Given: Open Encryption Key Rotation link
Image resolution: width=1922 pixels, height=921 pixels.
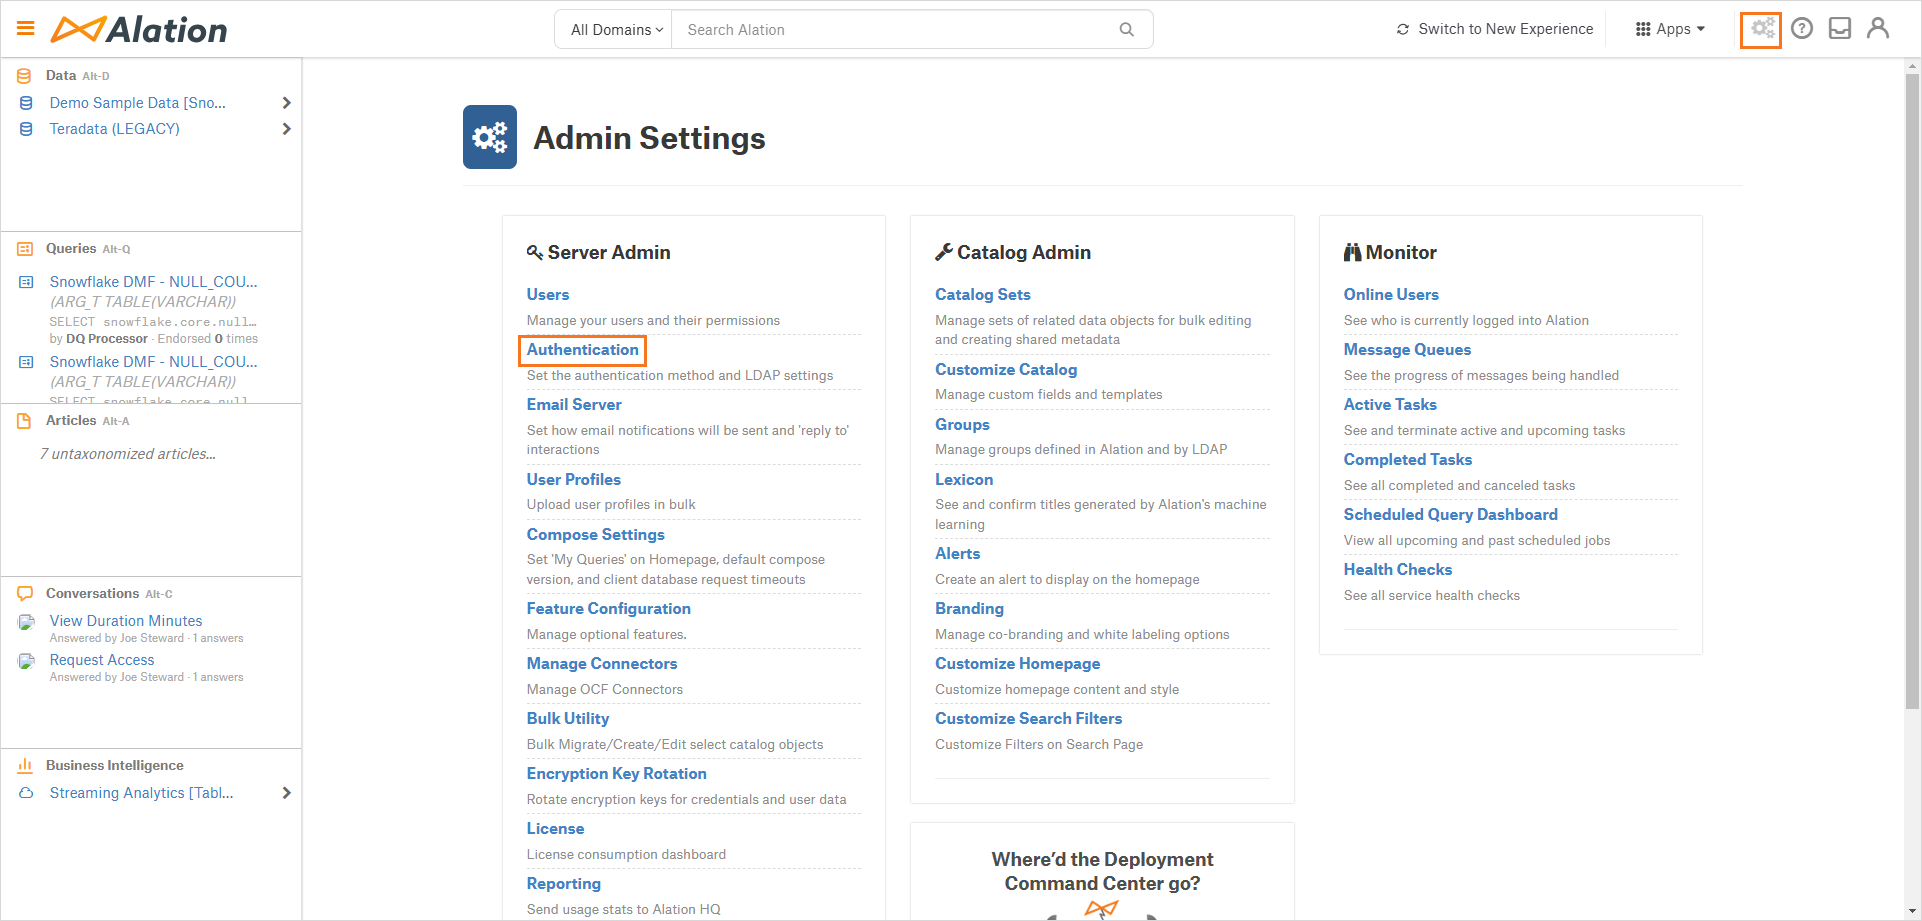Looking at the screenshot, I should click(617, 774).
